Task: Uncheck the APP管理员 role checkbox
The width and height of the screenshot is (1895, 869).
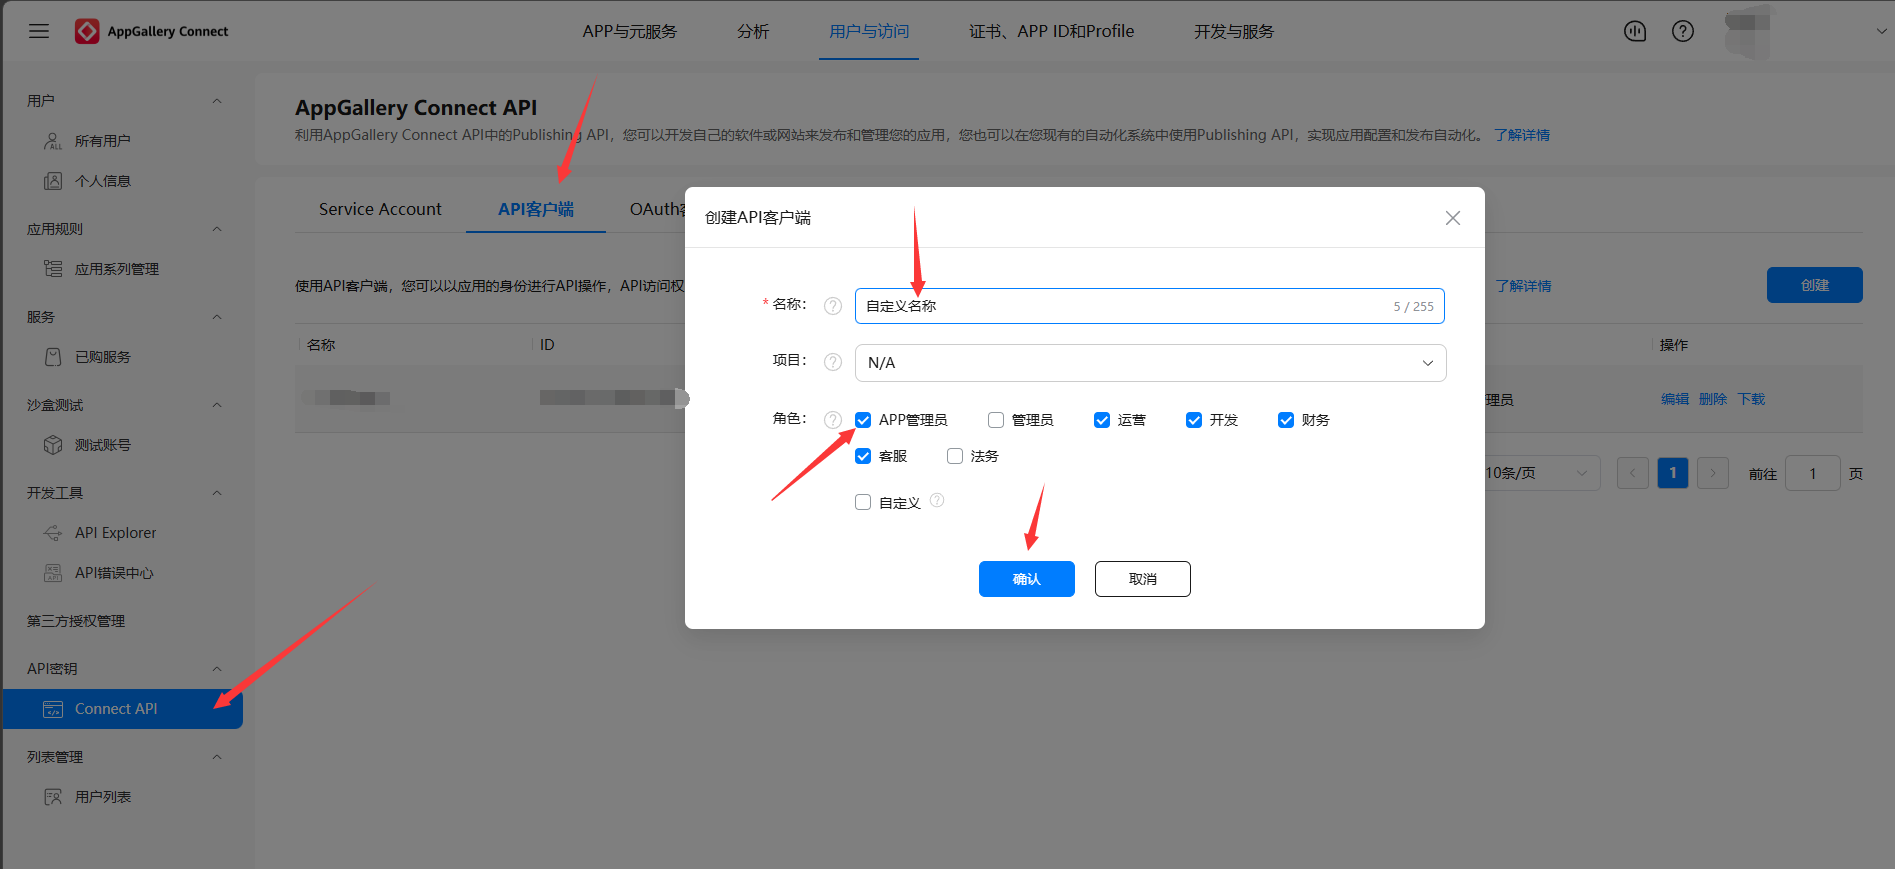Action: coord(863,420)
